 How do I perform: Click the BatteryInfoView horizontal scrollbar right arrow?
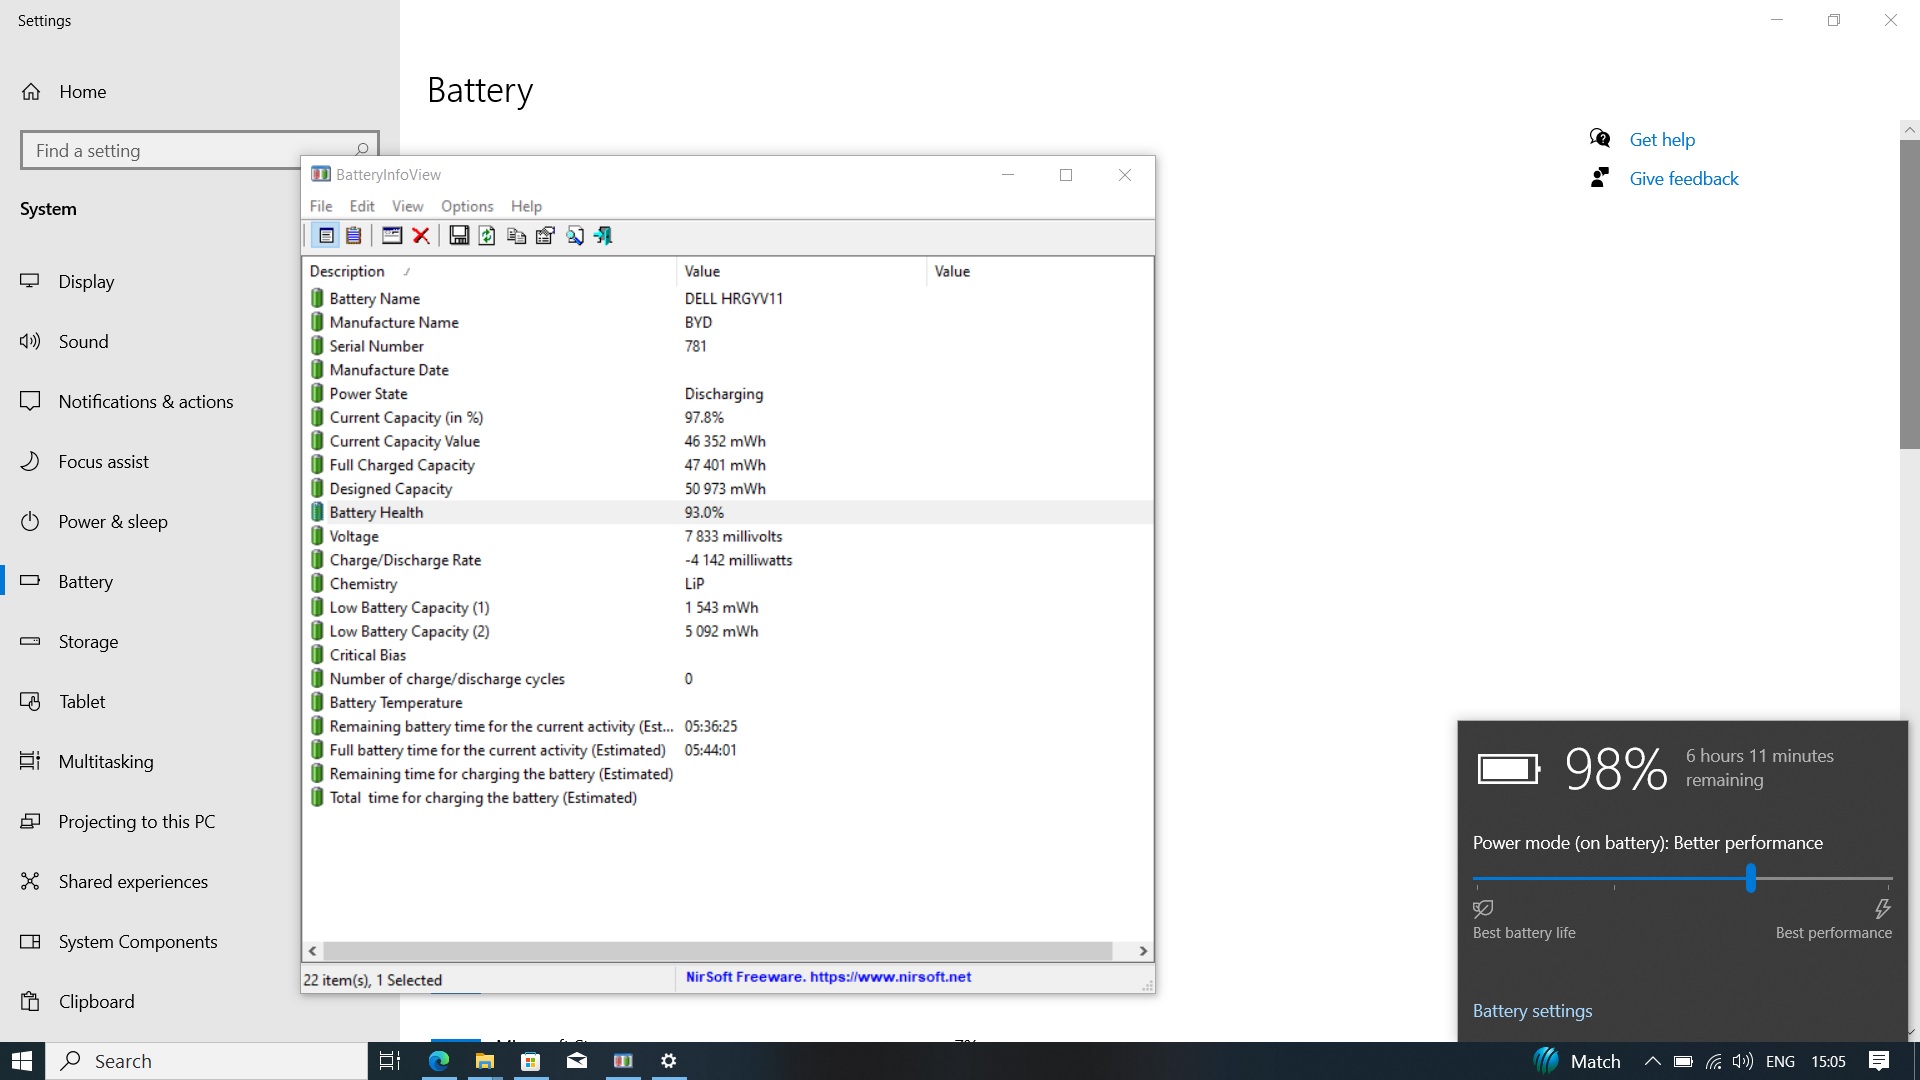click(1143, 951)
